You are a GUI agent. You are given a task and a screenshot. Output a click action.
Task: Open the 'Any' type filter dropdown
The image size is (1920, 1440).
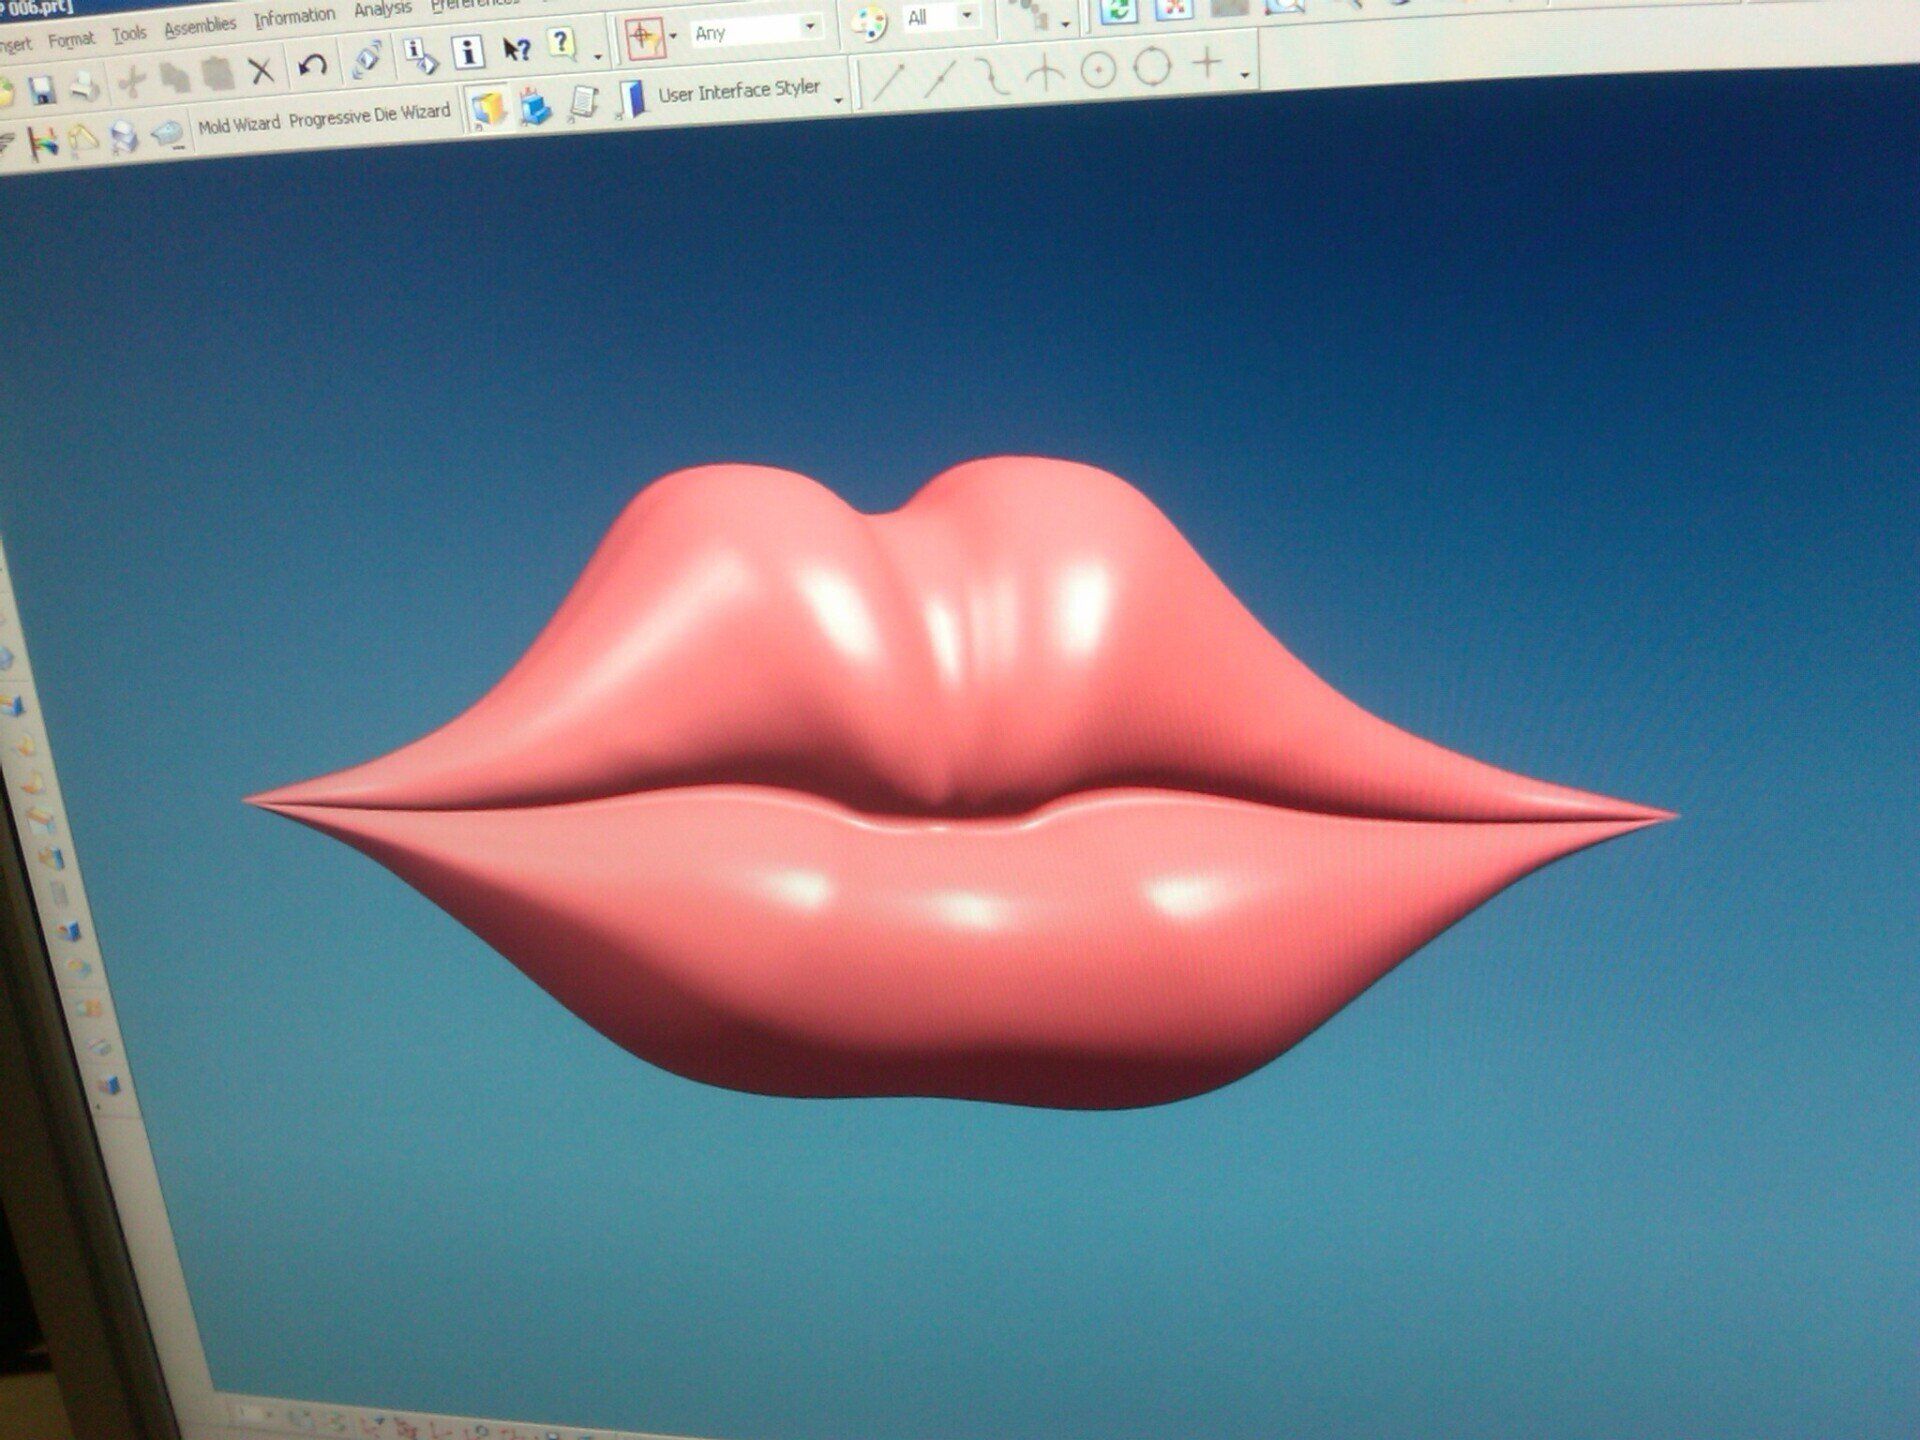click(810, 27)
